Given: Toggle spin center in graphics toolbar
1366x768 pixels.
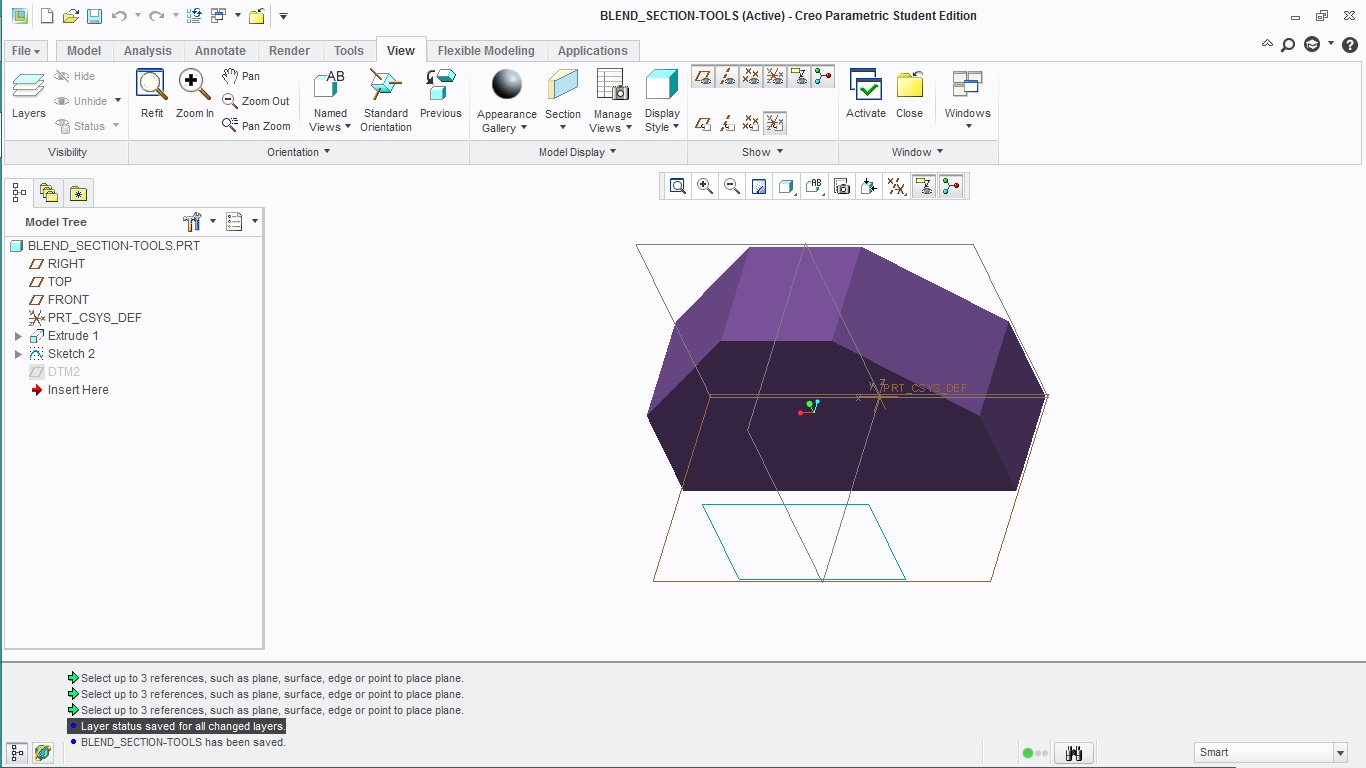Looking at the screenshot, I should coord(951,186).
